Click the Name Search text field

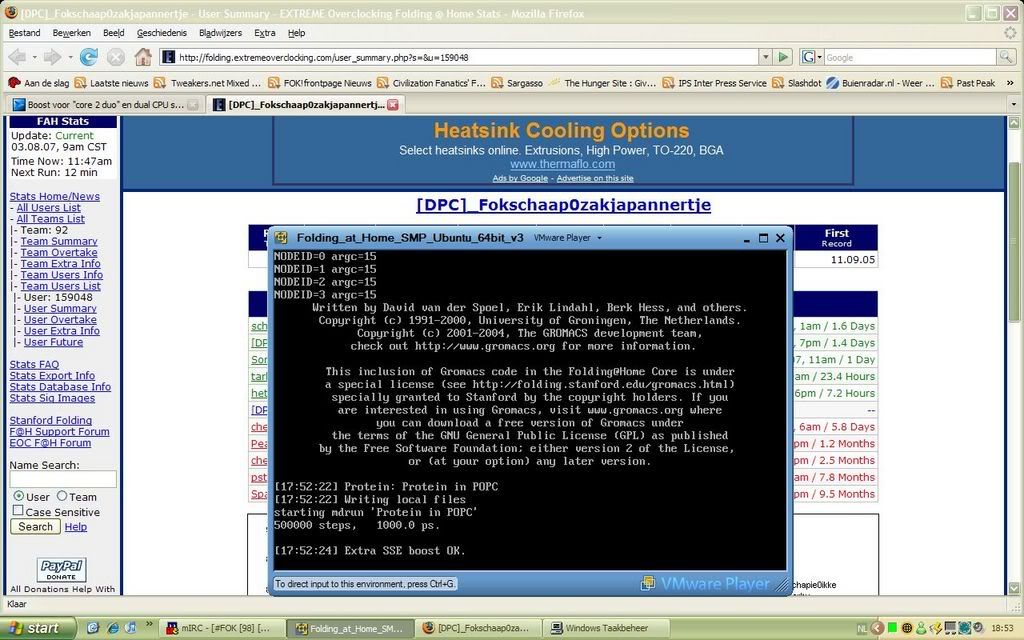pyautogui.click(x=63, y=479)
